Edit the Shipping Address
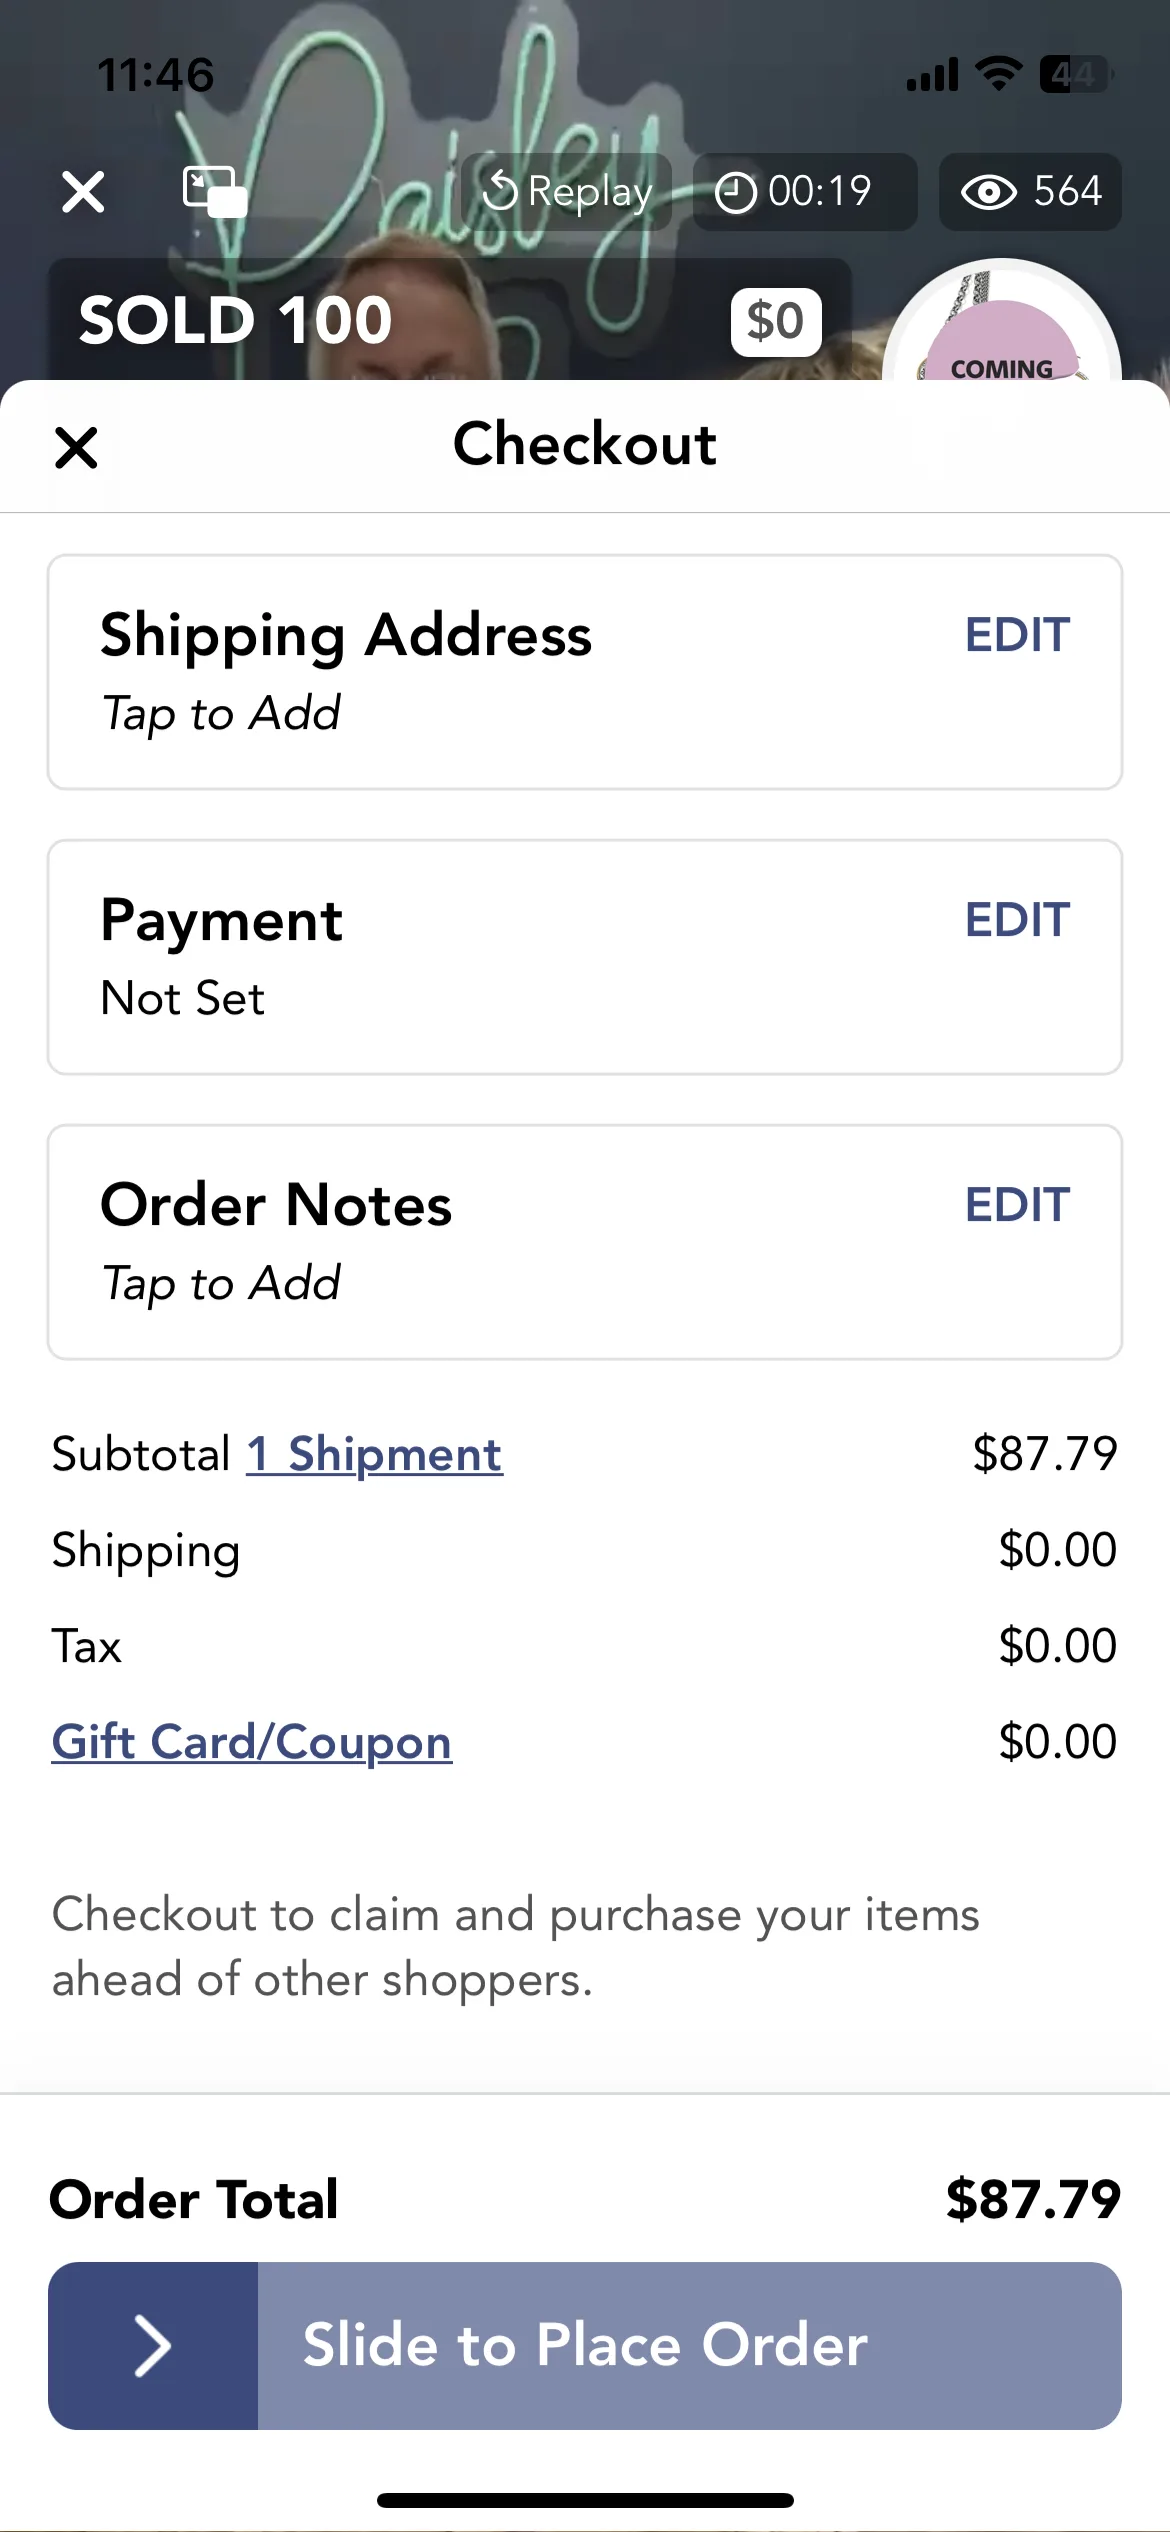The height and width of the screenshot is (2532, 1170). click(1017, 634)
